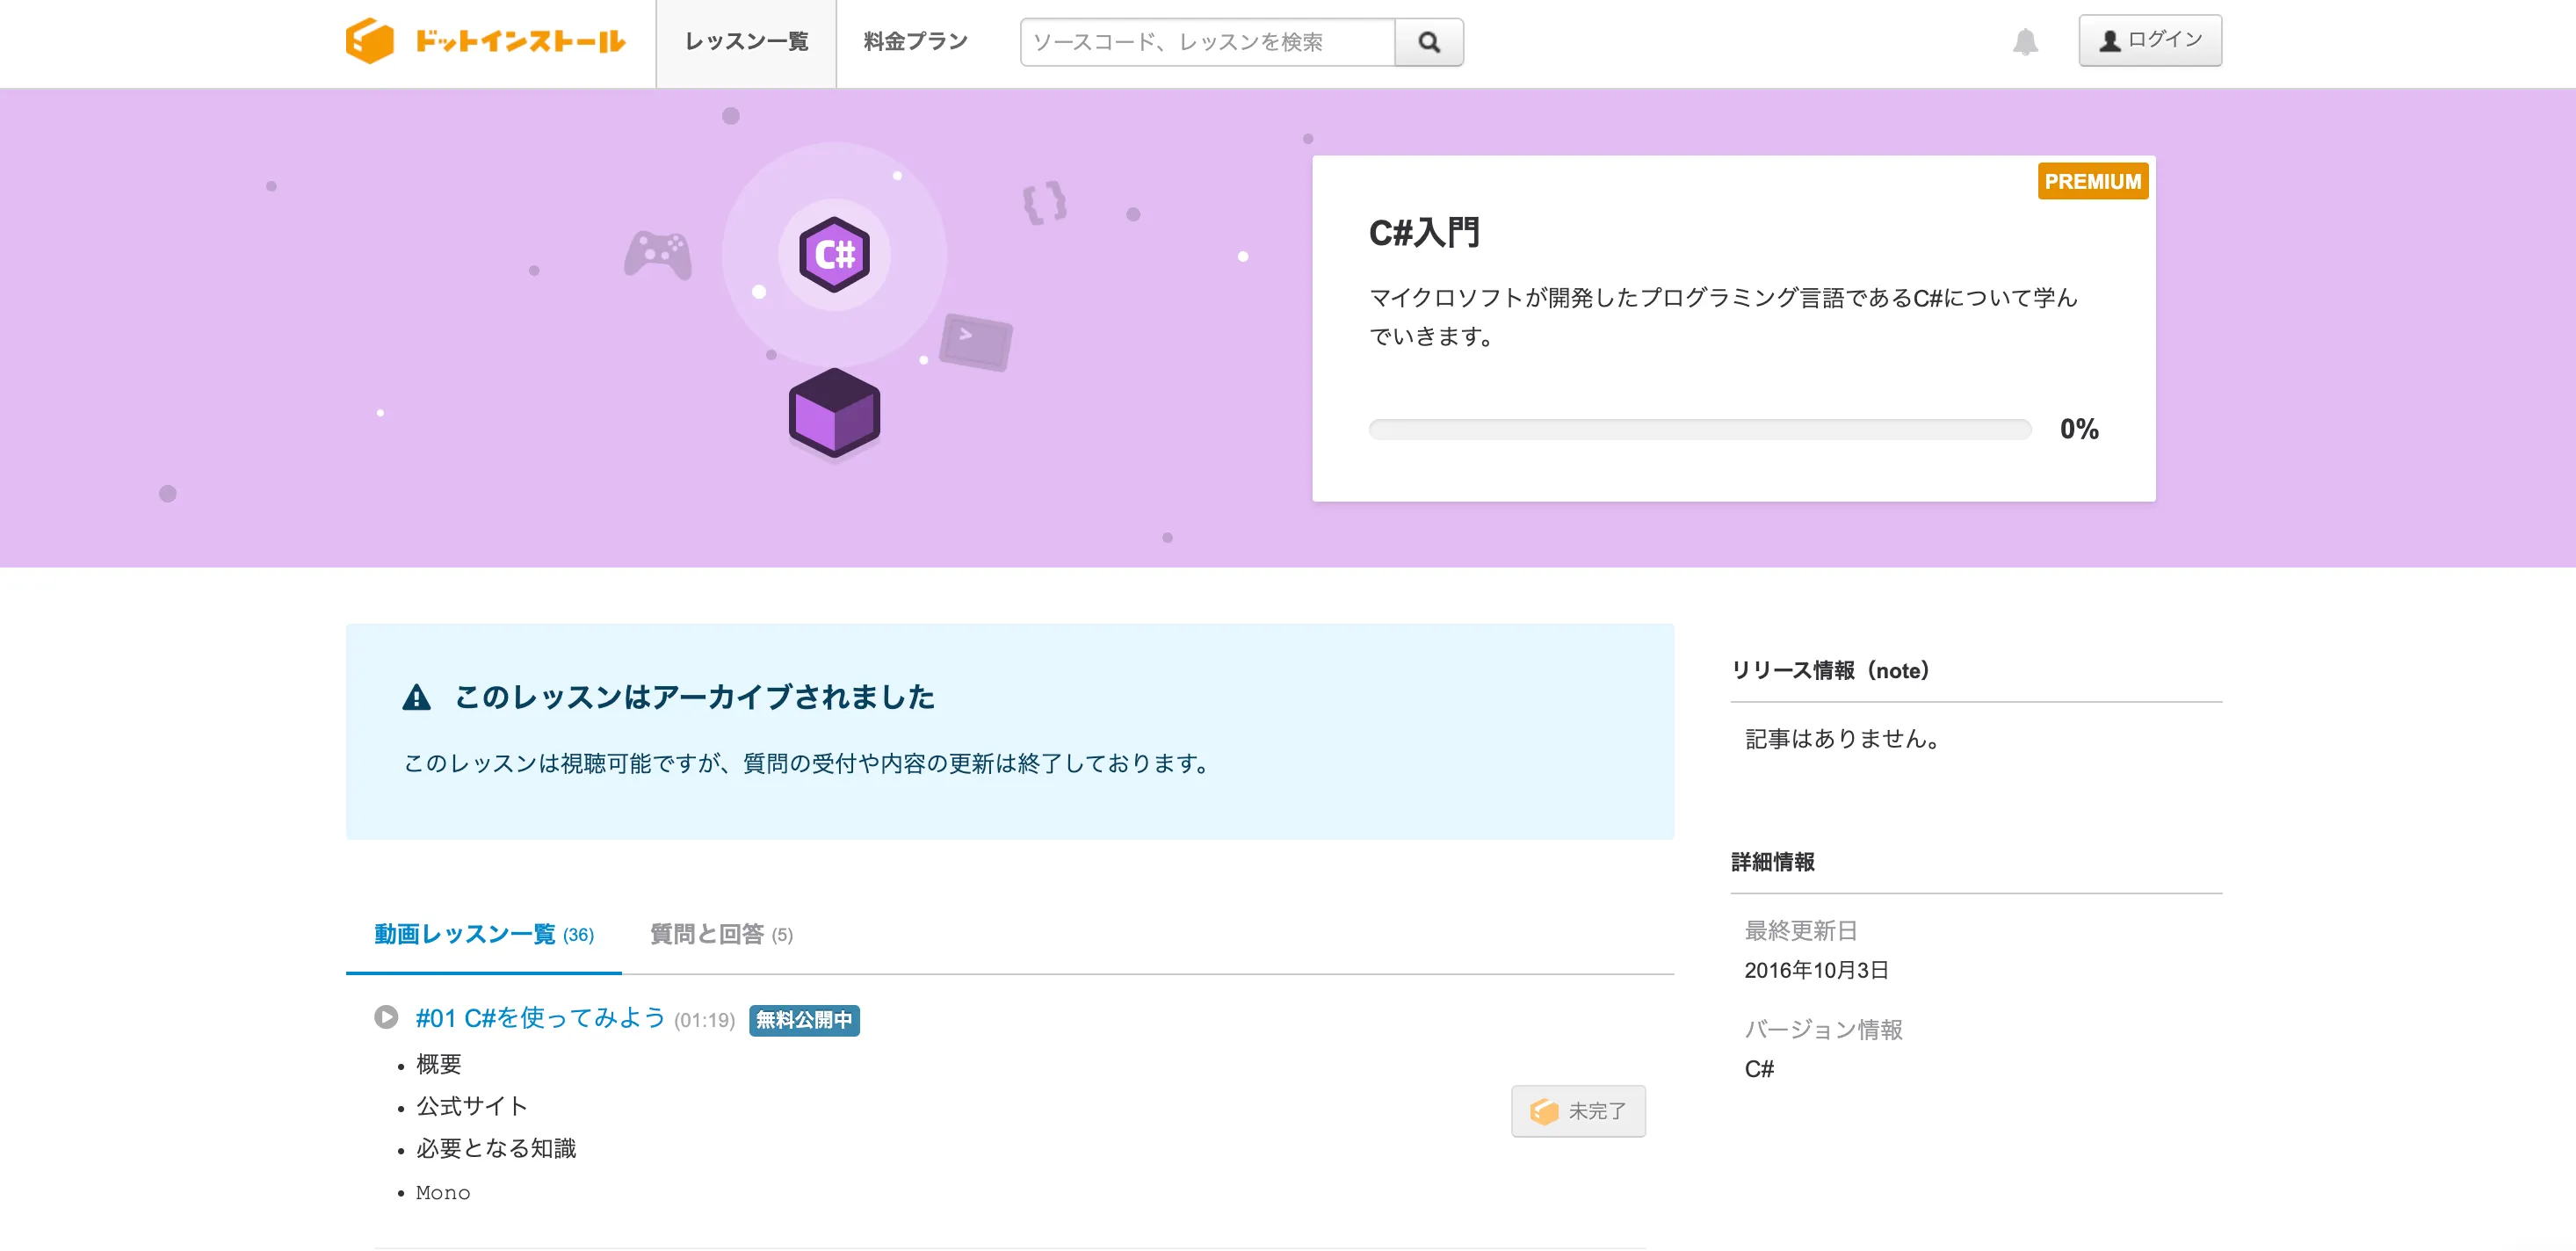Click the このレッスンはアーカイブされました heading
The image size is (2576, 1251).
[694, 697]
